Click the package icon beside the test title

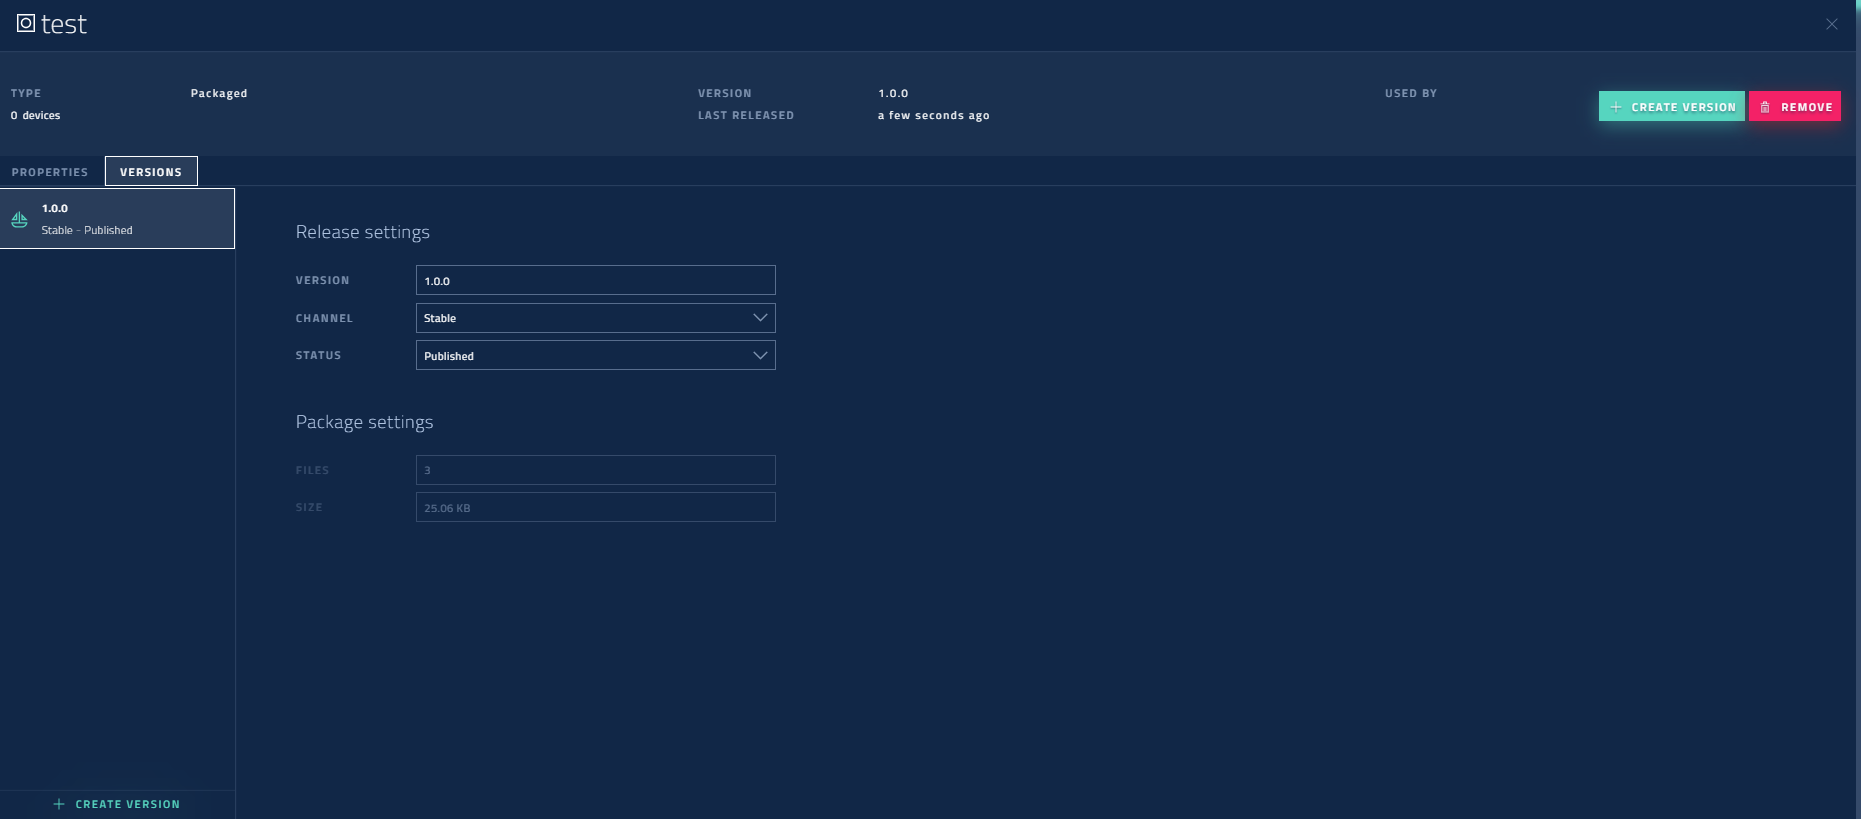coord(26,23)
